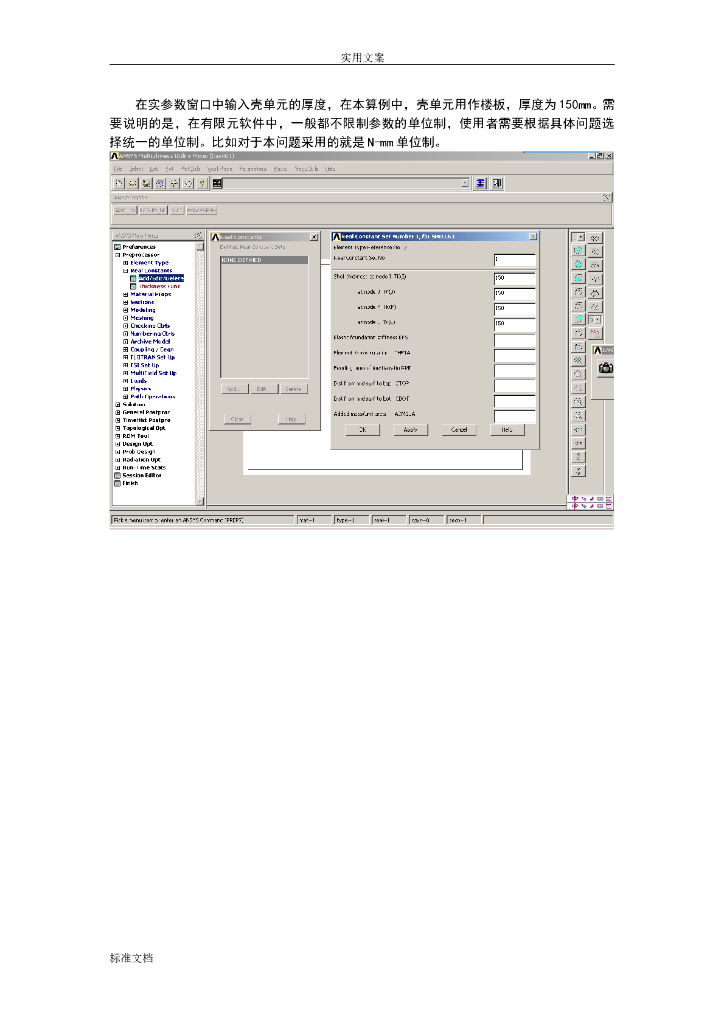Click the Report Generator toolbar icon
The image size is (724, 1024).
point(188,184)
